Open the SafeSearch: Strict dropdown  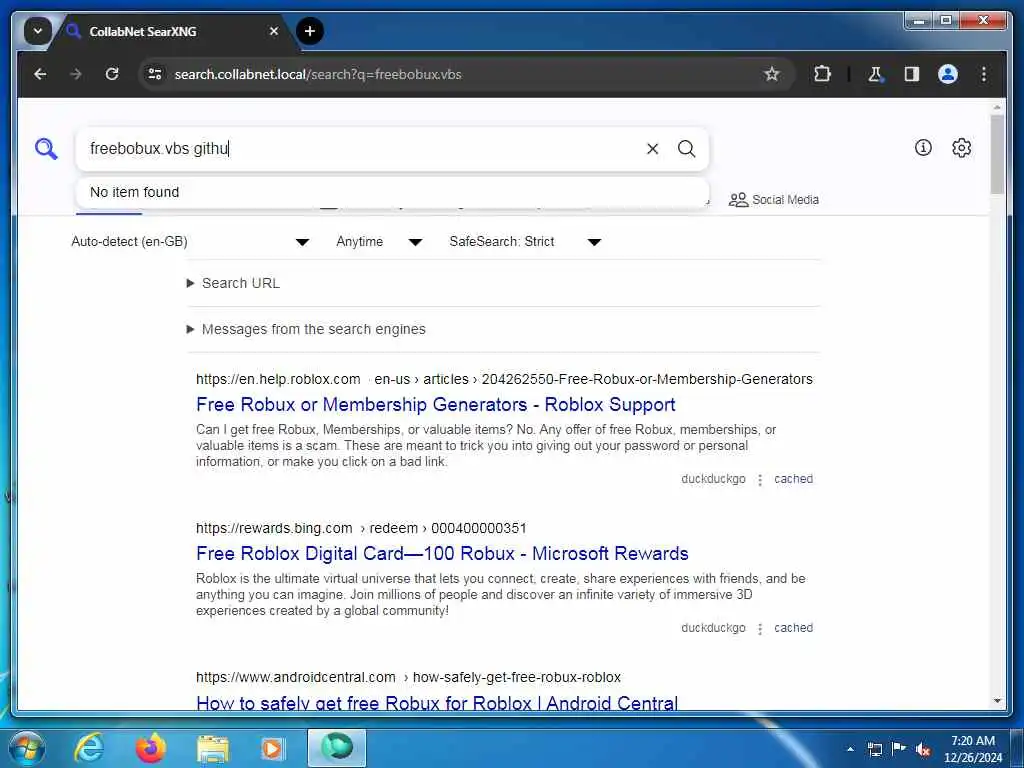click(525, 242)
